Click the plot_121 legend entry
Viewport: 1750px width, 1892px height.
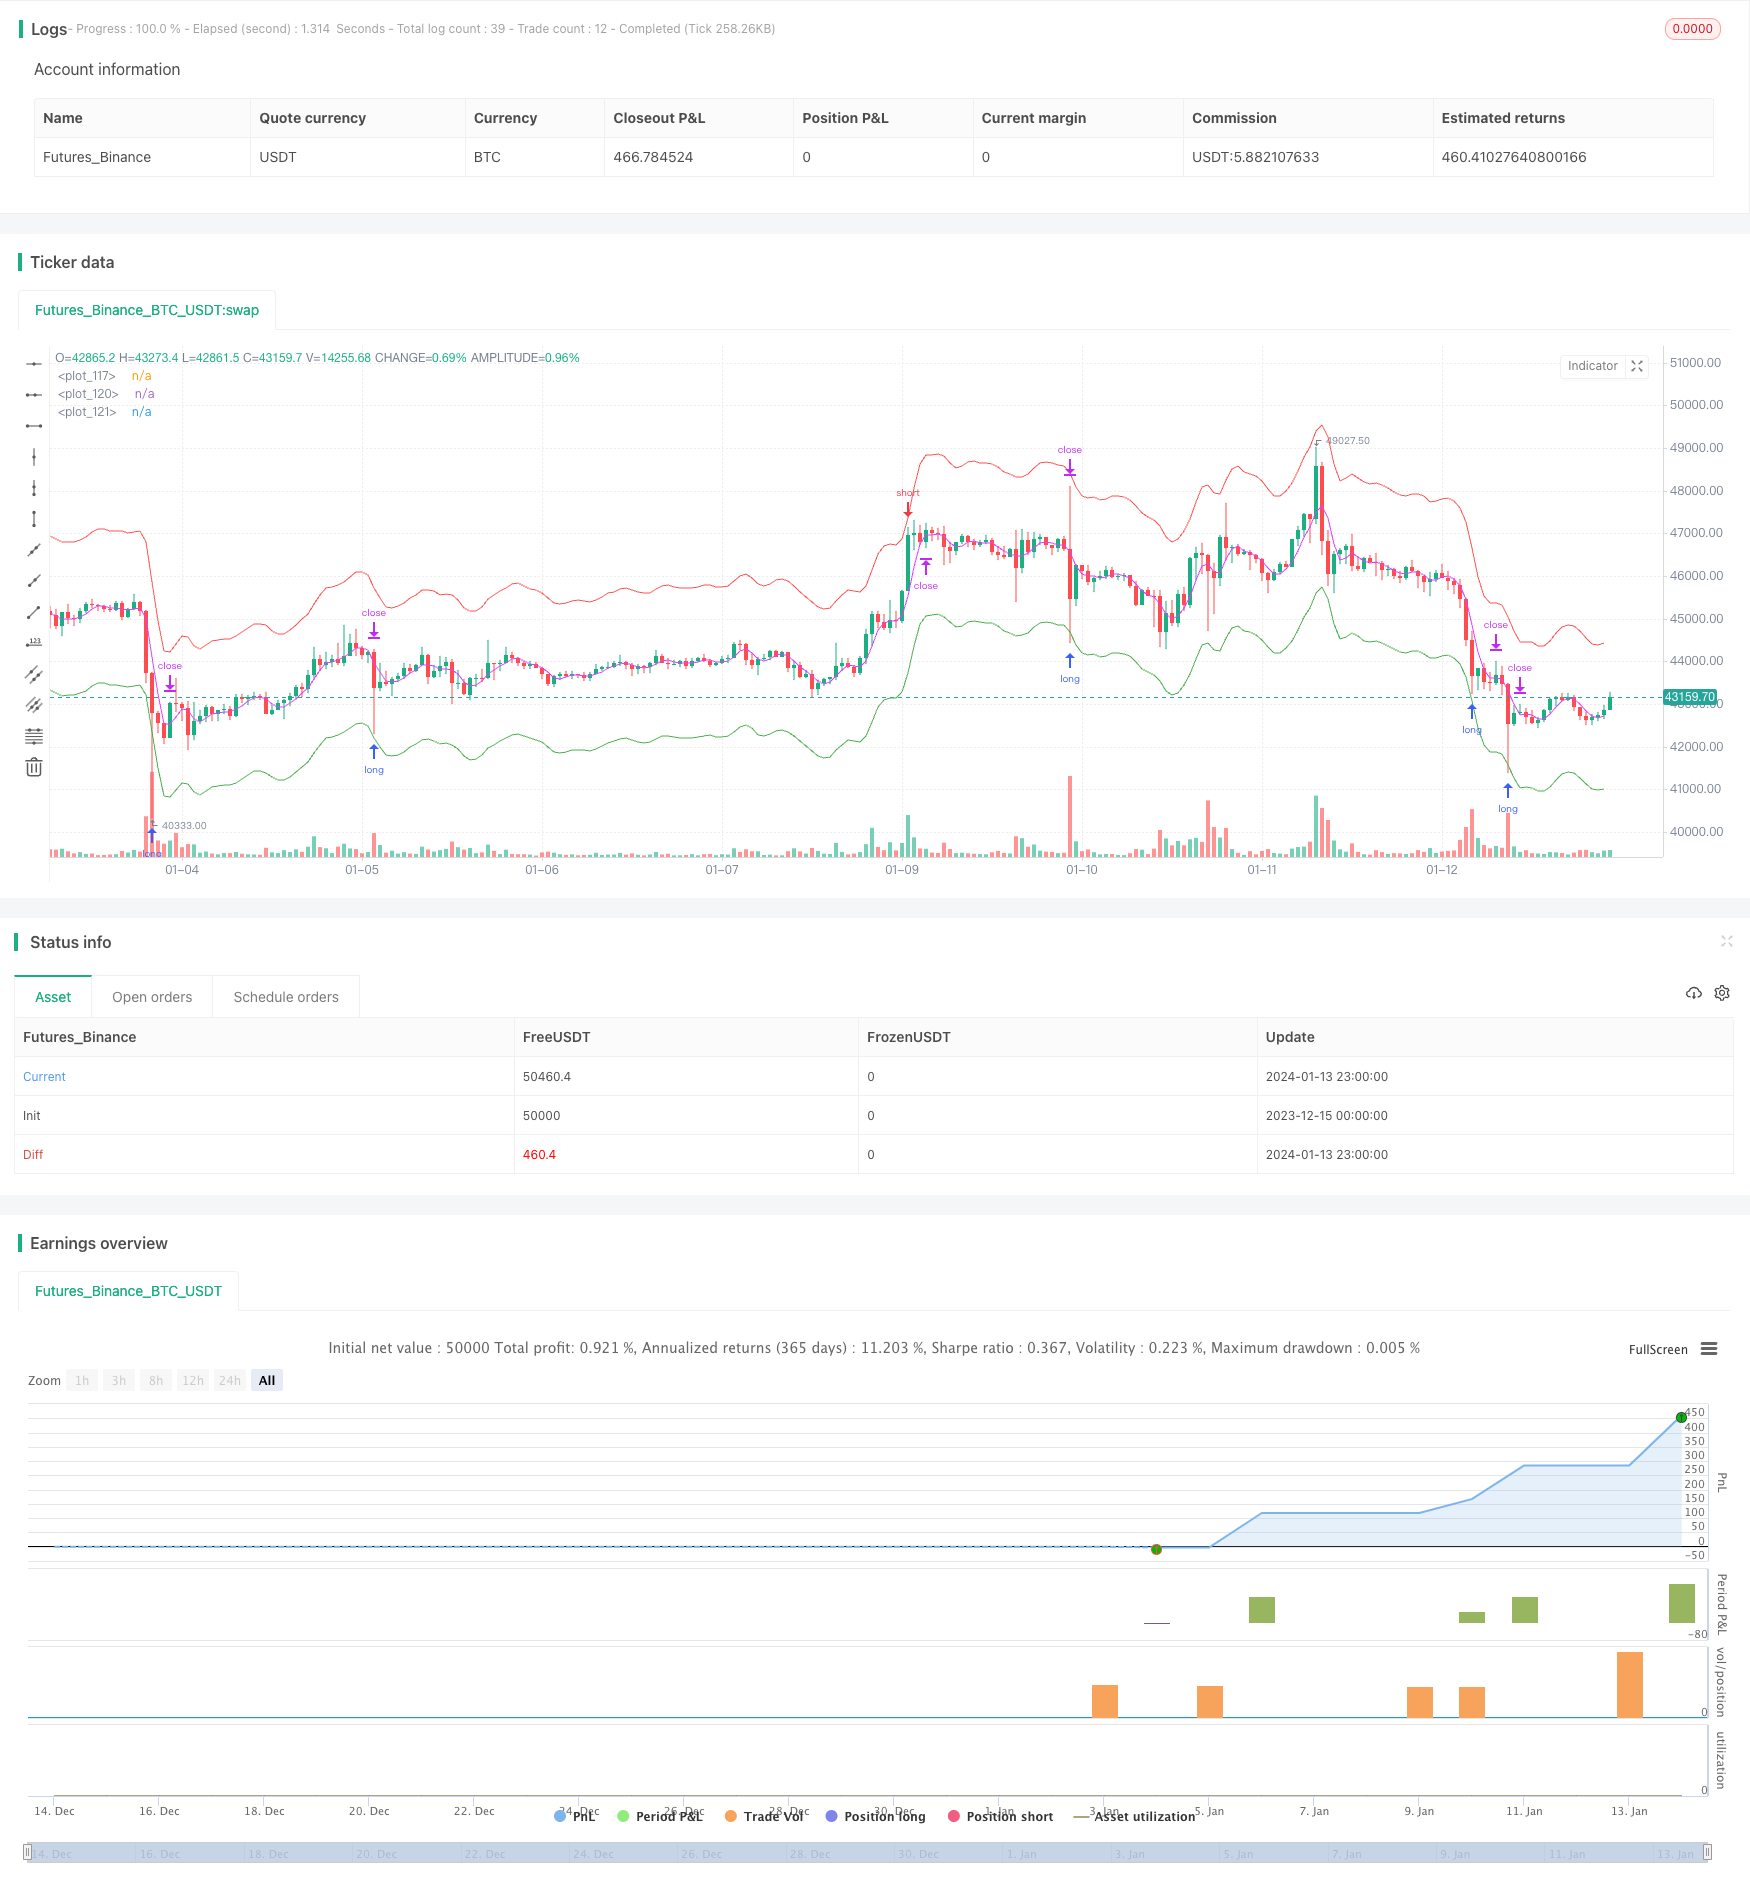coord(104,412)
